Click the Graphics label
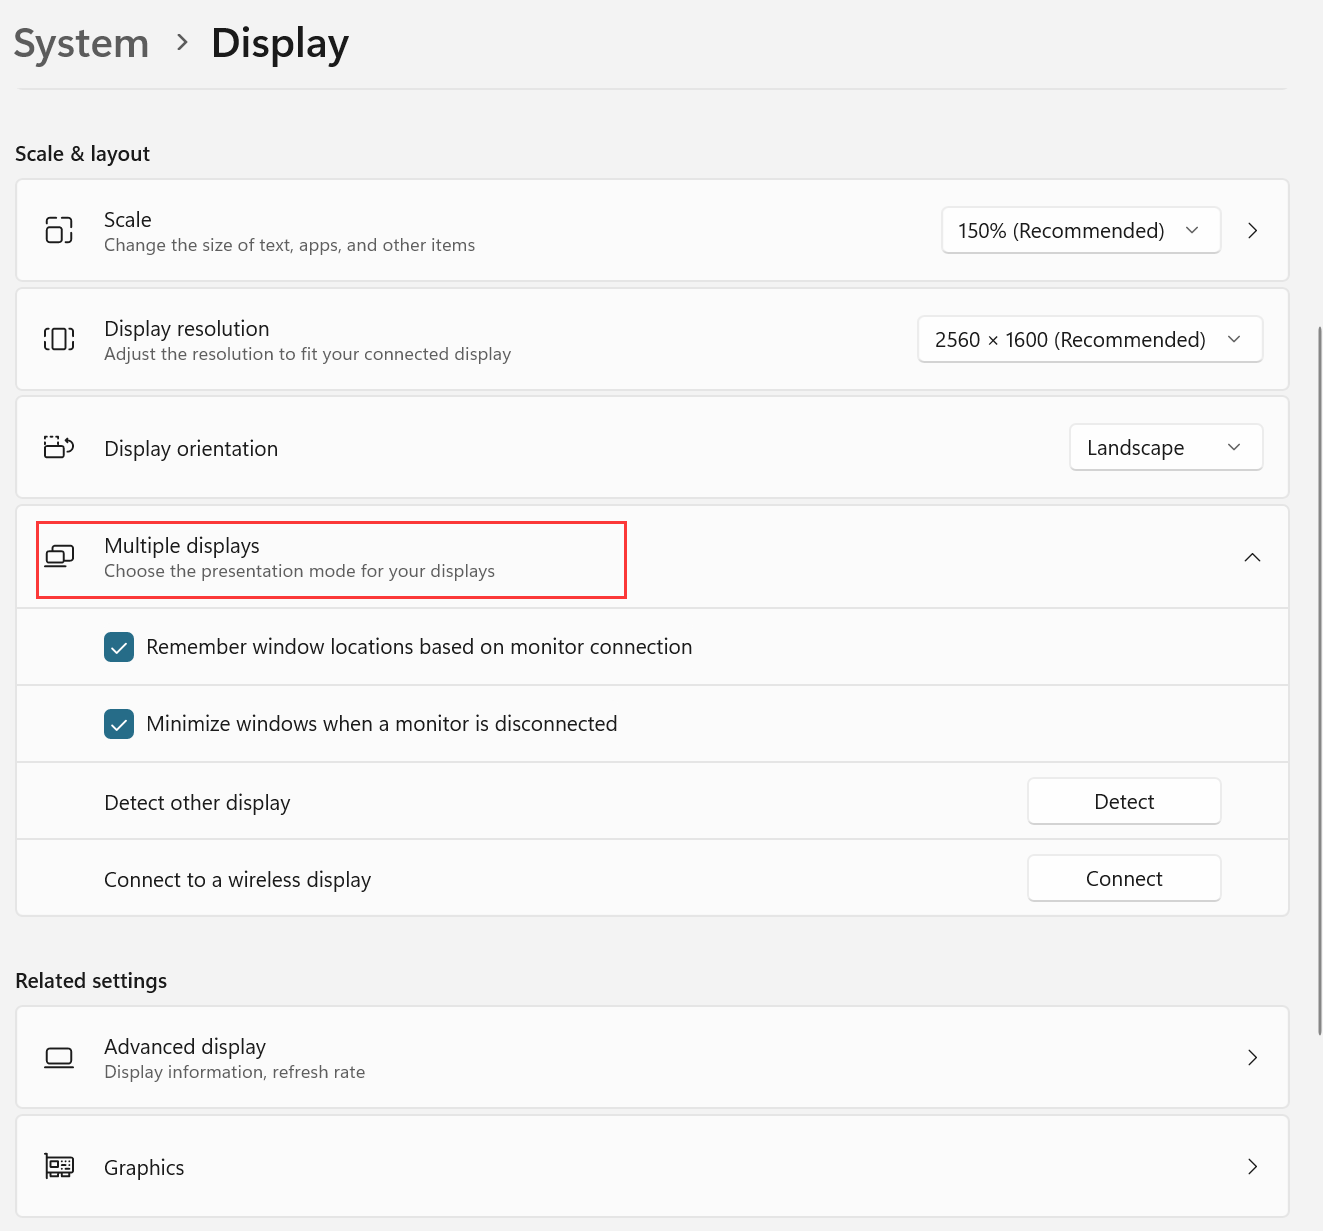This screenshot has height=1231, width=1323. coord(144,1167)
